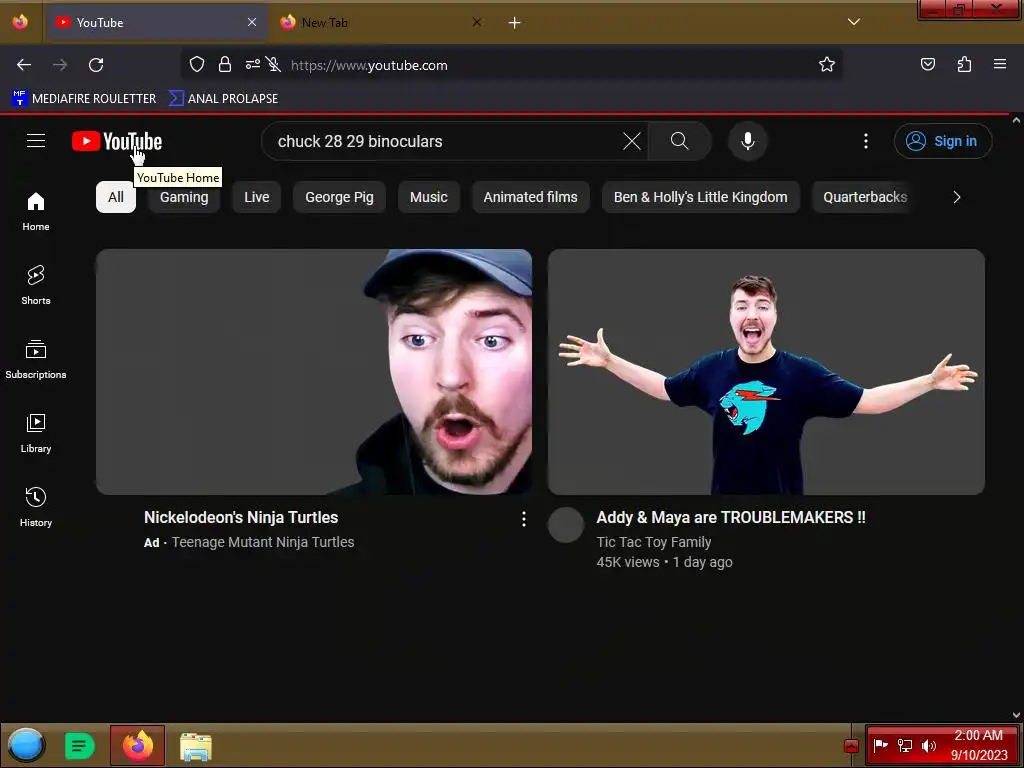Close the YouTube tab
1024x768 pixels.
point(252,22)
